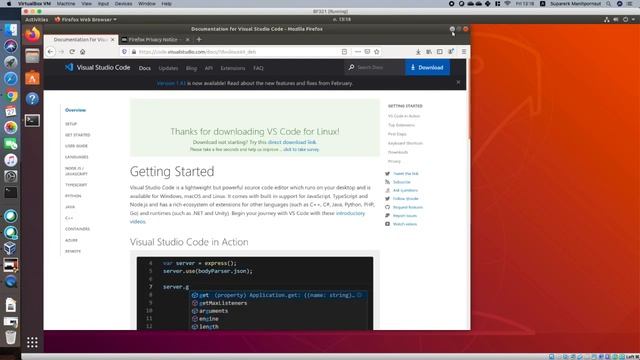
Task: Expand Setup section in docs sidebar
Action: click(x=71, y=124)
